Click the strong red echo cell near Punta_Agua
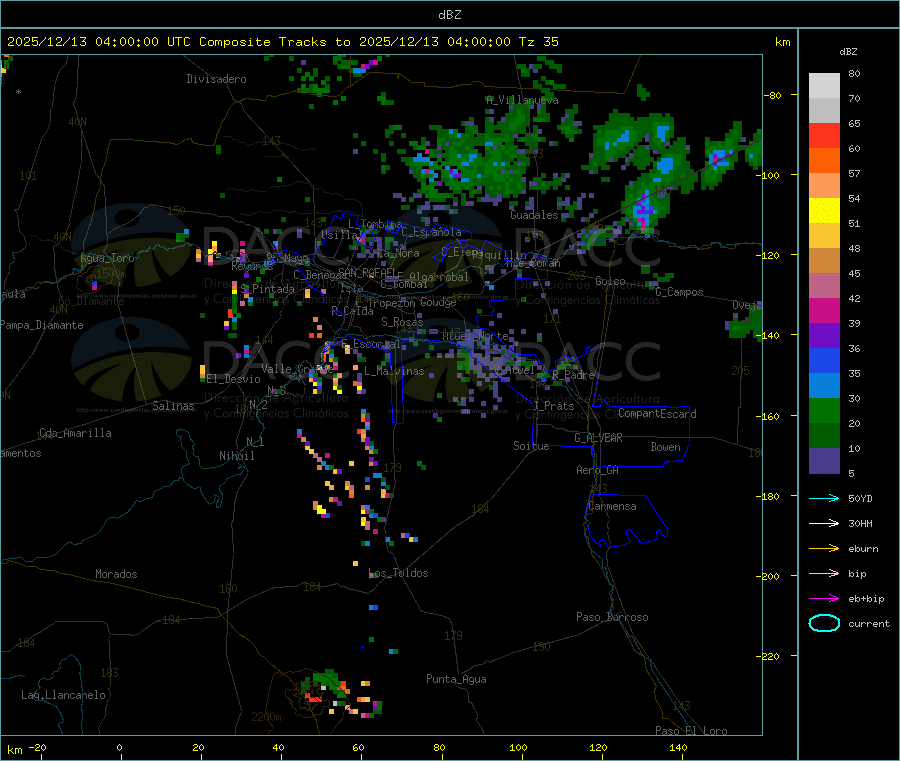Image resolution: width=900 pixels, height=761 pixels. click(314, 697)
